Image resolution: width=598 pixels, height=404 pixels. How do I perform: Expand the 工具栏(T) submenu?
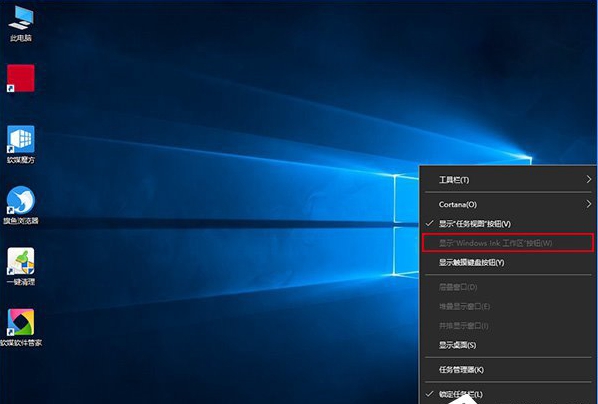tap(508, 180)
